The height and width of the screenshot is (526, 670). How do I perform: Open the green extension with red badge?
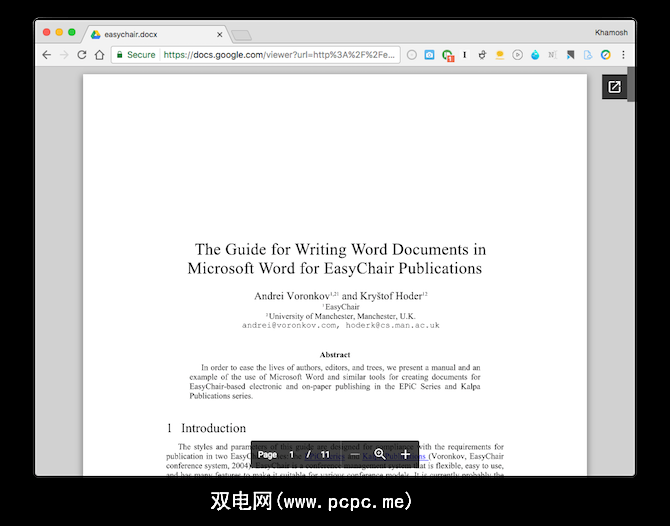(x=448, y=56)
